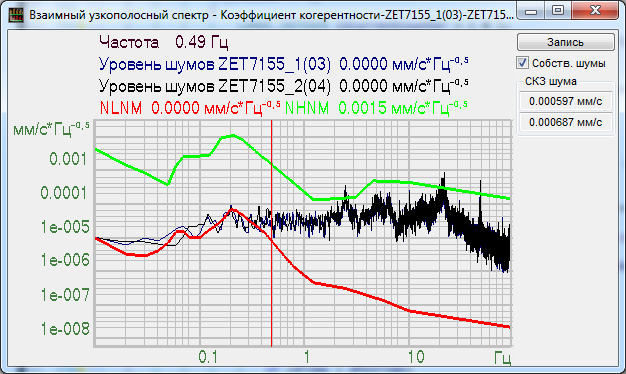626x374 pixels.
Task: Click the СКЗ шума group label
Action: click(x=551, y=81)
